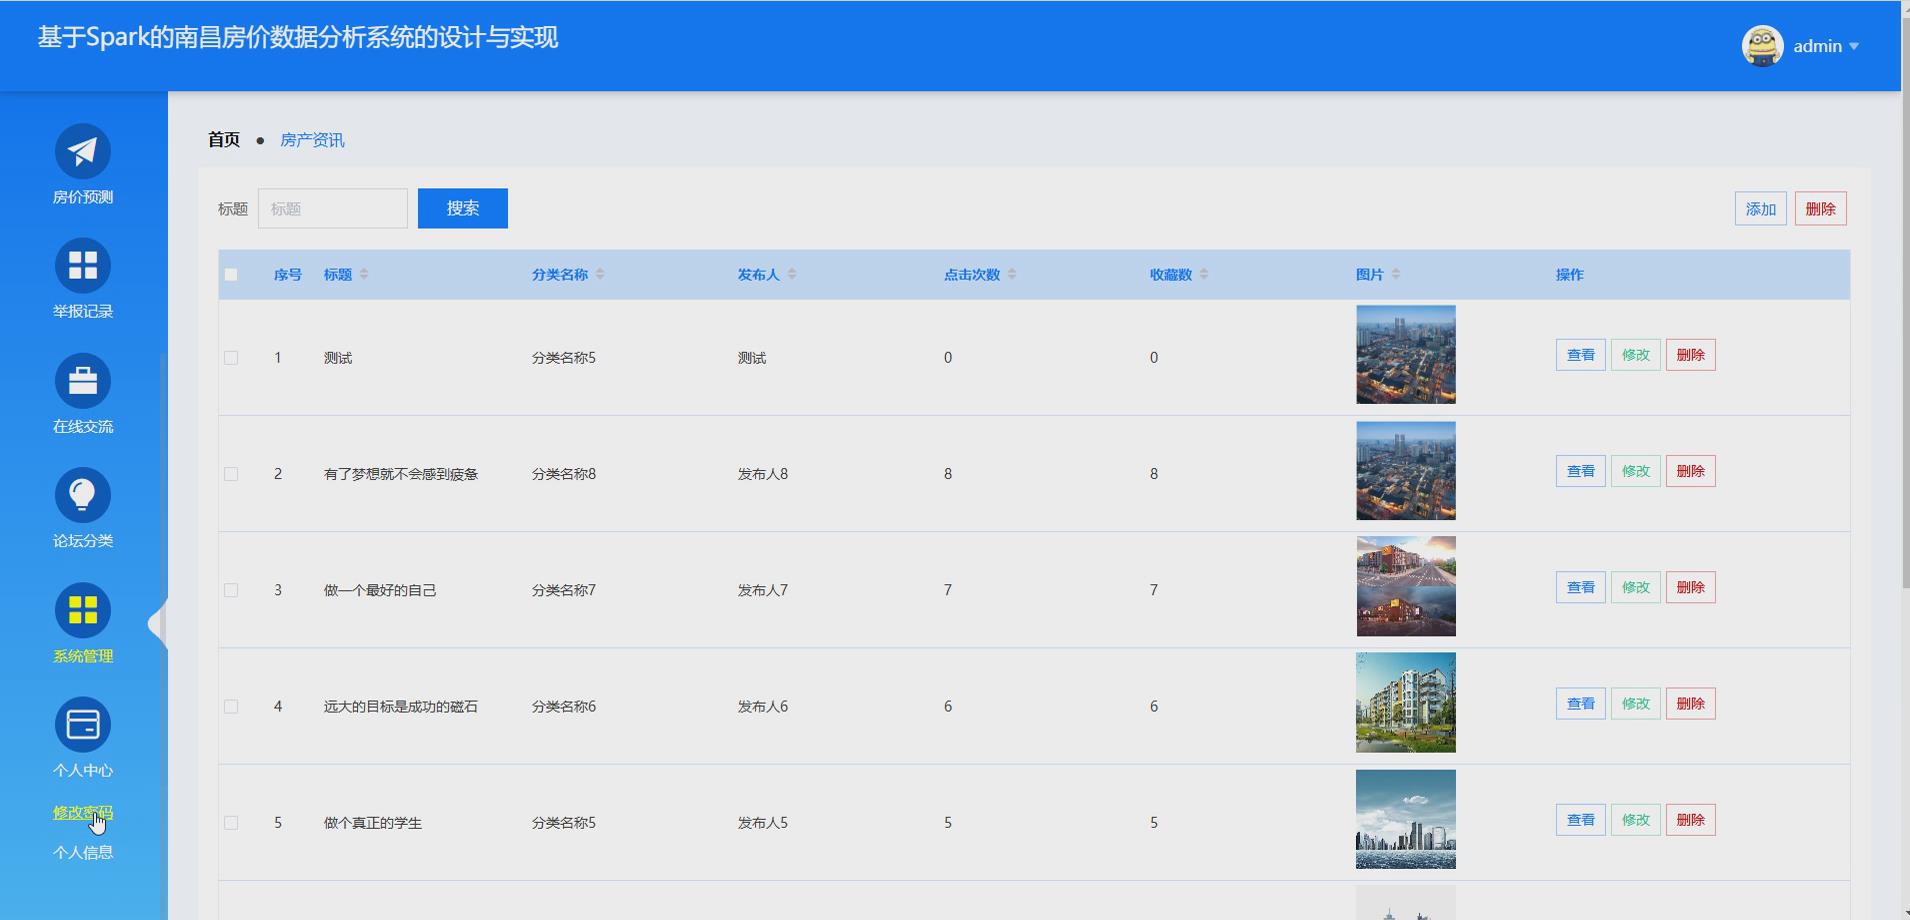The image size is (1910, 920).
Task: Click 删除 for row 3 发布人7
Action: pos(1690,587)
